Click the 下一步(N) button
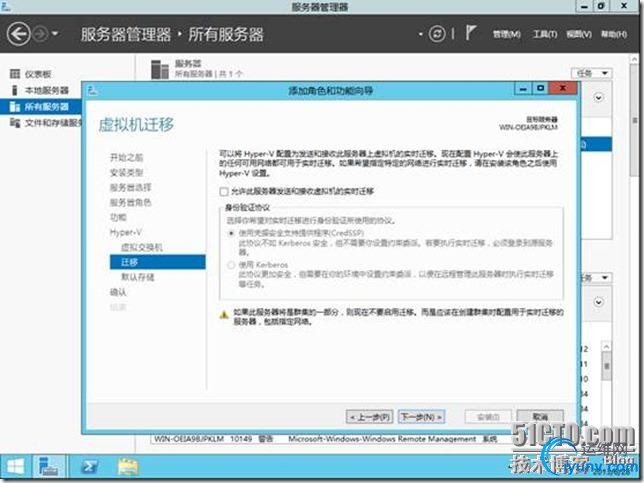Image resolution: width=644 pixels, height=483 pixels. point(421,417)
